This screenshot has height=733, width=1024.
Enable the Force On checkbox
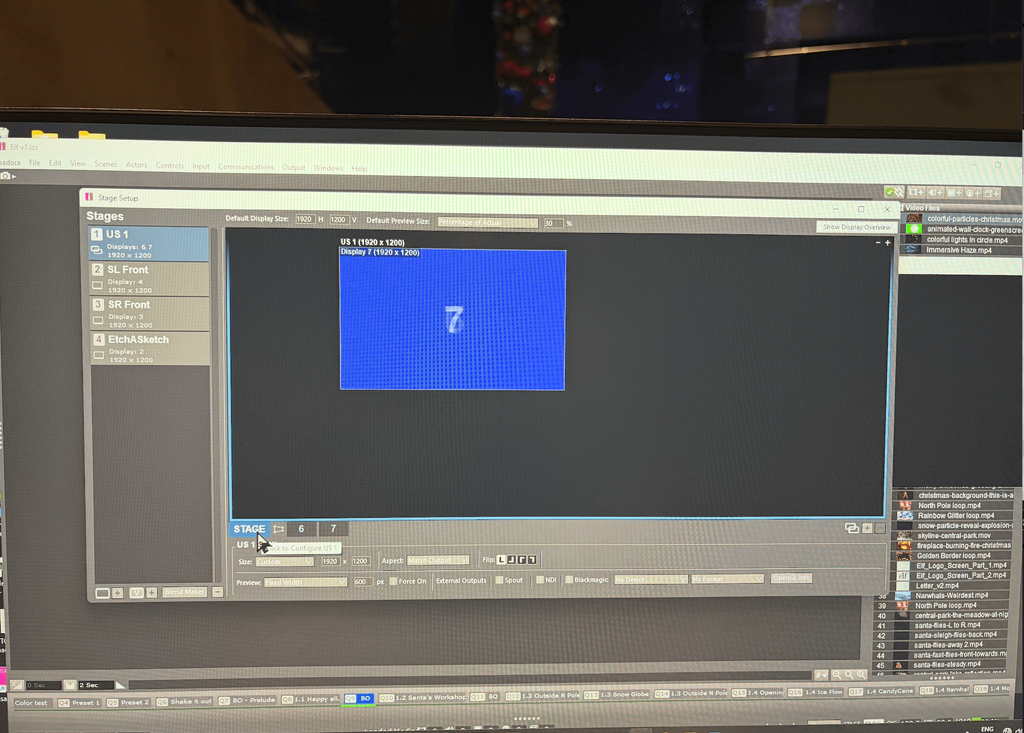tap(393, 581)
